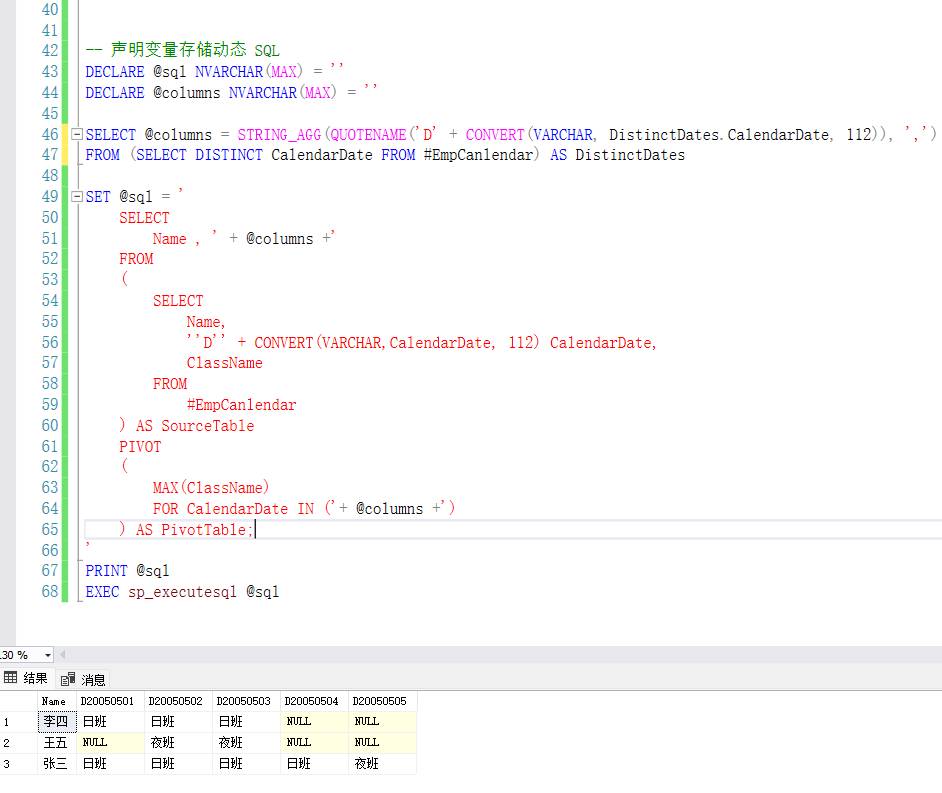Click the results grid icon on 结果 tab

10,678
